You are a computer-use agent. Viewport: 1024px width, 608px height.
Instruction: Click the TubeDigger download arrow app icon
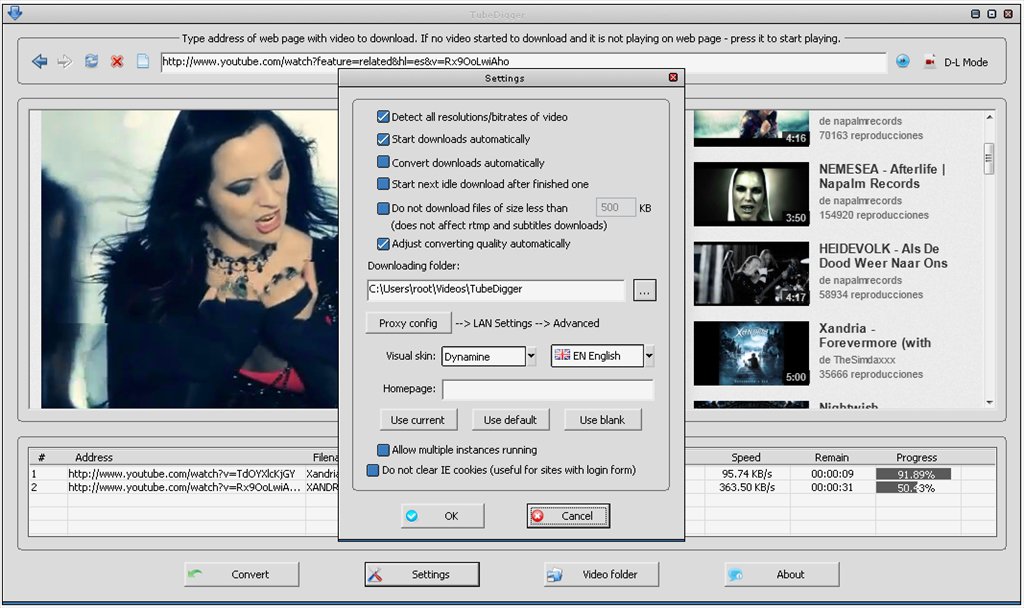[x=14, y=12]
